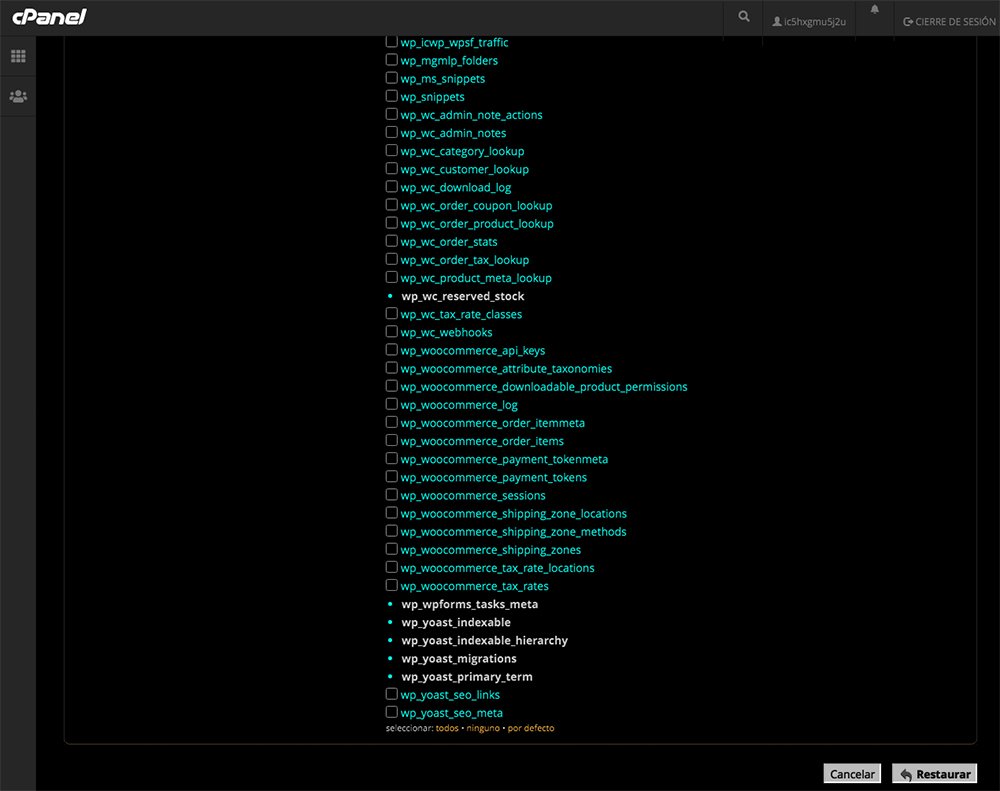This screenshot has height=791, width=1000.
Task: Tick the wp_yoast_seo_meta checkbox
Action: pyautogui.click(x=392, y=712)
